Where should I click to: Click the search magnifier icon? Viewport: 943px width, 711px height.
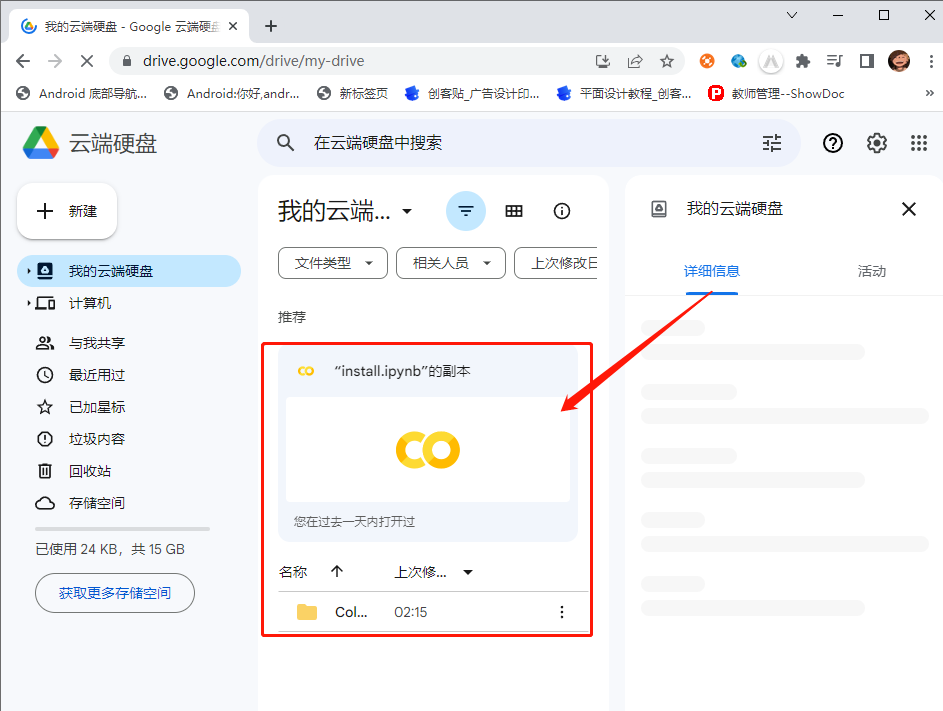tap(285, 143)
